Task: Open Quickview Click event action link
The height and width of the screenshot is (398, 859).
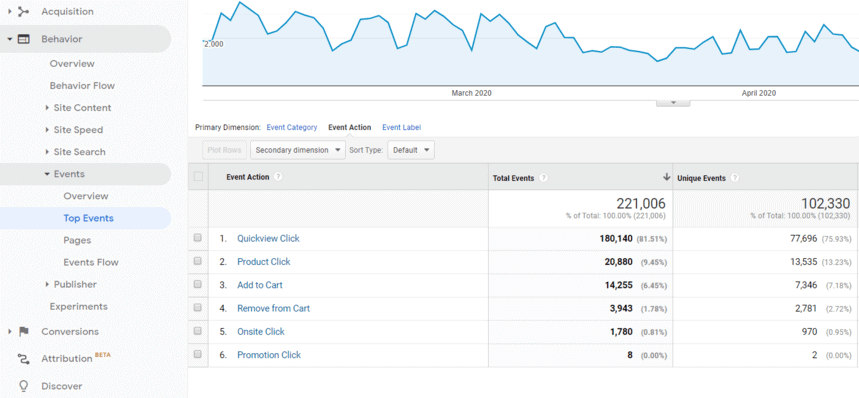Action: click(268, 239)
